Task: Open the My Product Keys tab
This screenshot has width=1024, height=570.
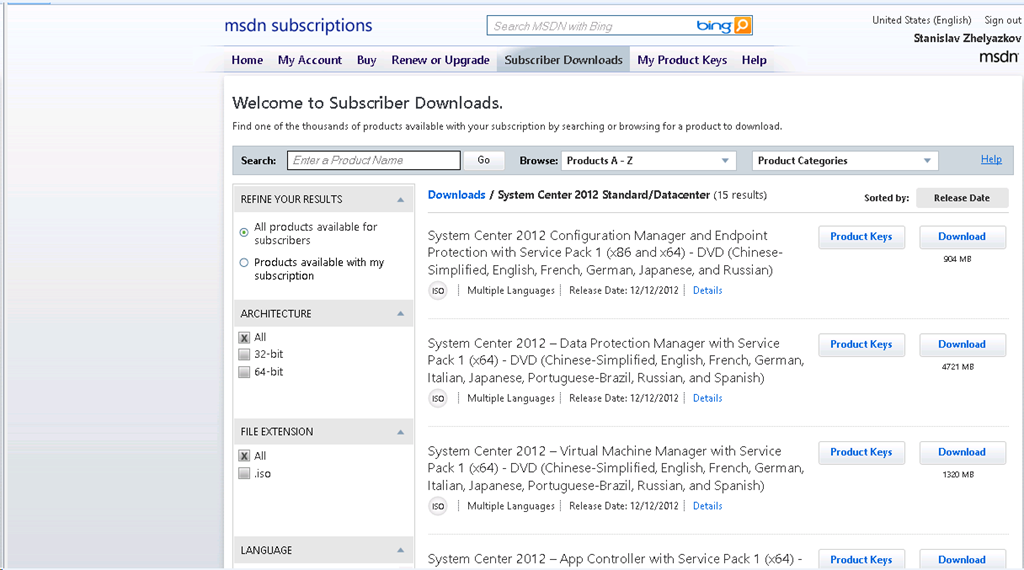Action: click(682, 60)
